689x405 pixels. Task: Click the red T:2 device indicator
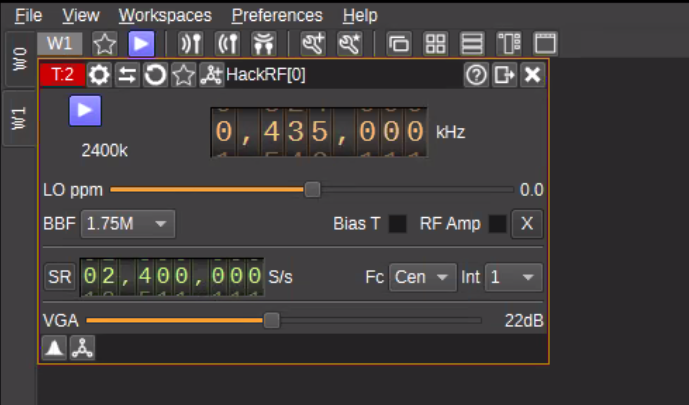(x=62, y=75)
